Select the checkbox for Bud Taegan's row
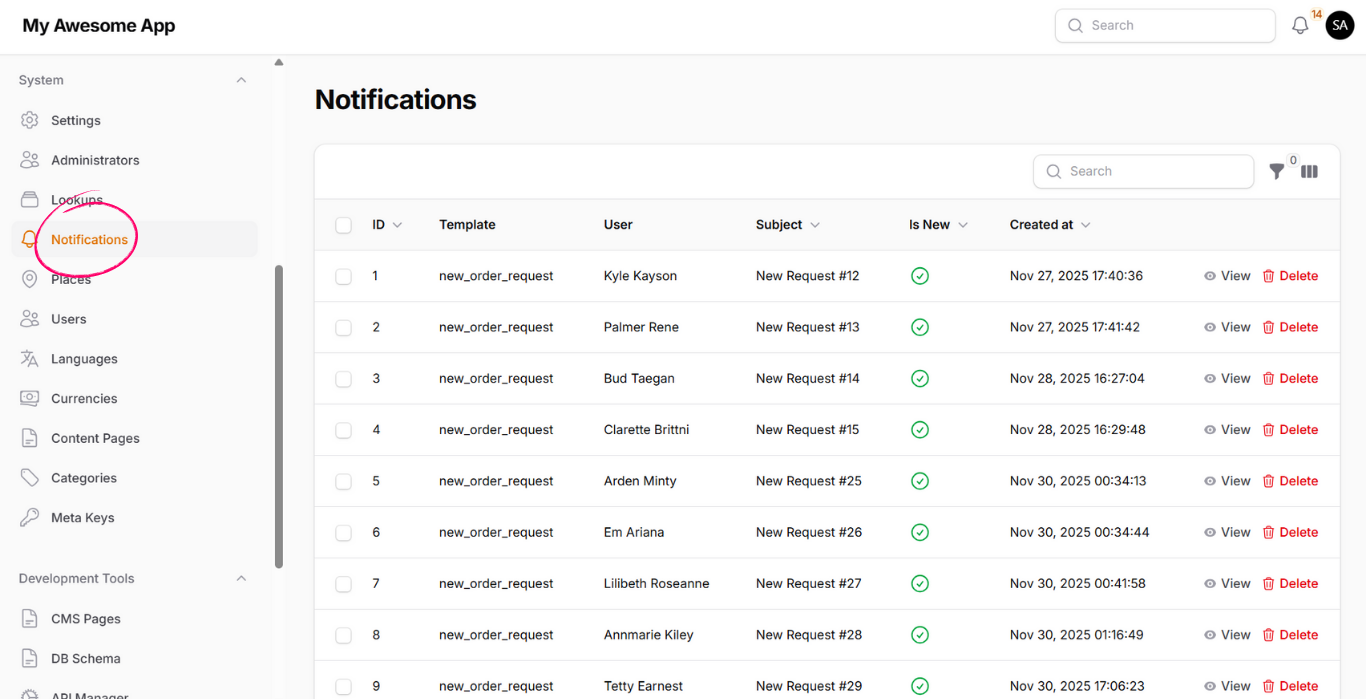 [343, 379]
